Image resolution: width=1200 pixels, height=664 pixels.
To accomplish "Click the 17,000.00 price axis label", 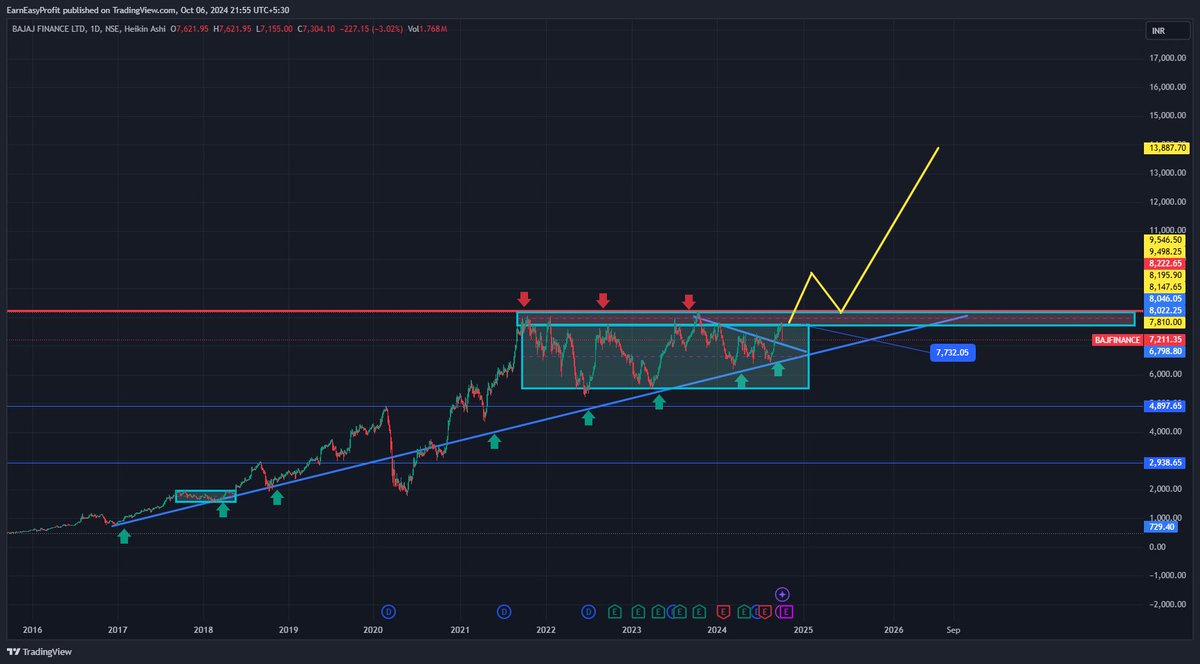I will point(1167,58).
